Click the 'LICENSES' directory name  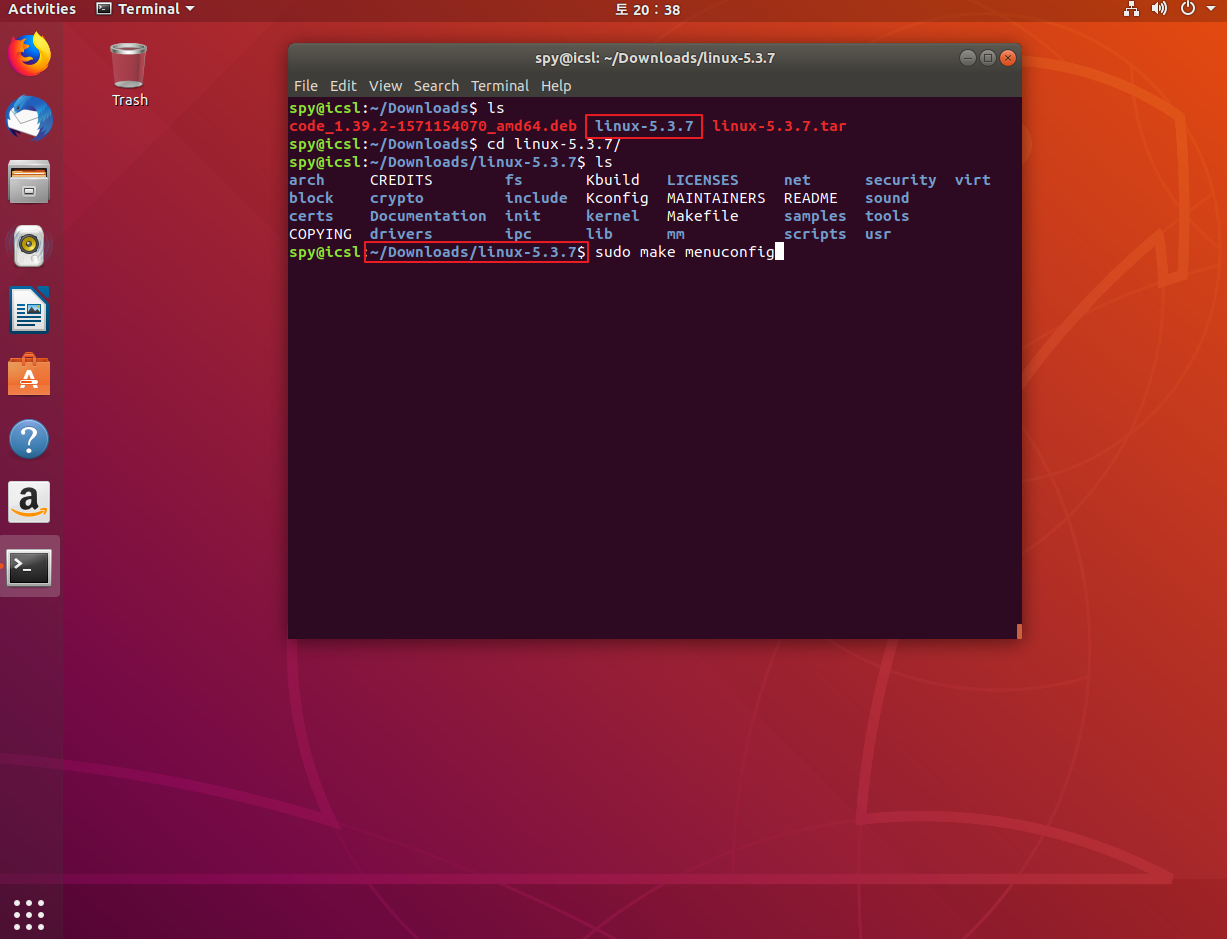click(703, 180)
